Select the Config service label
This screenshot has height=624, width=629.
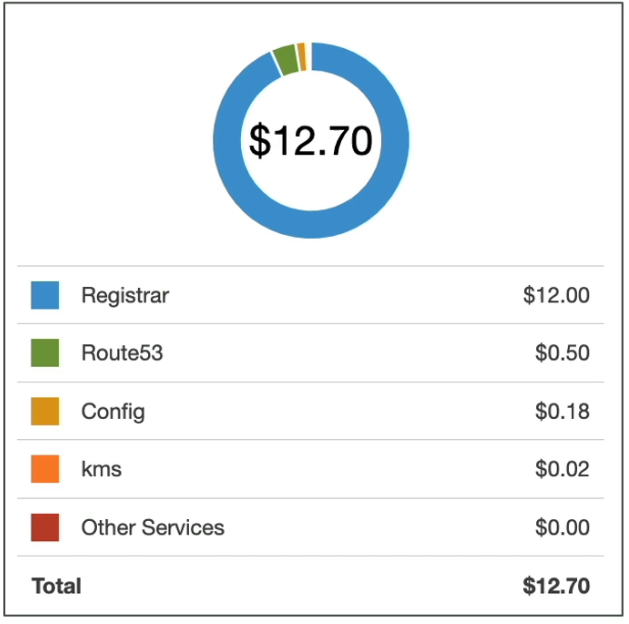(113, 412)
